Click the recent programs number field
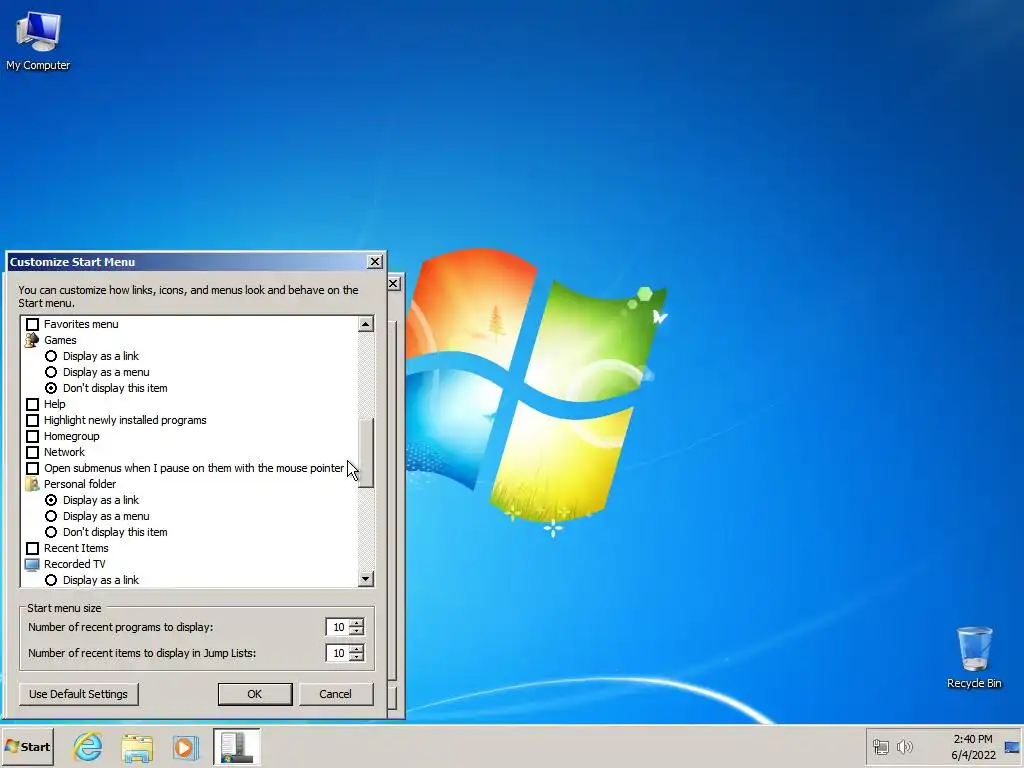Viewport: 1024px width, 768px height. (x=338, y=627)
